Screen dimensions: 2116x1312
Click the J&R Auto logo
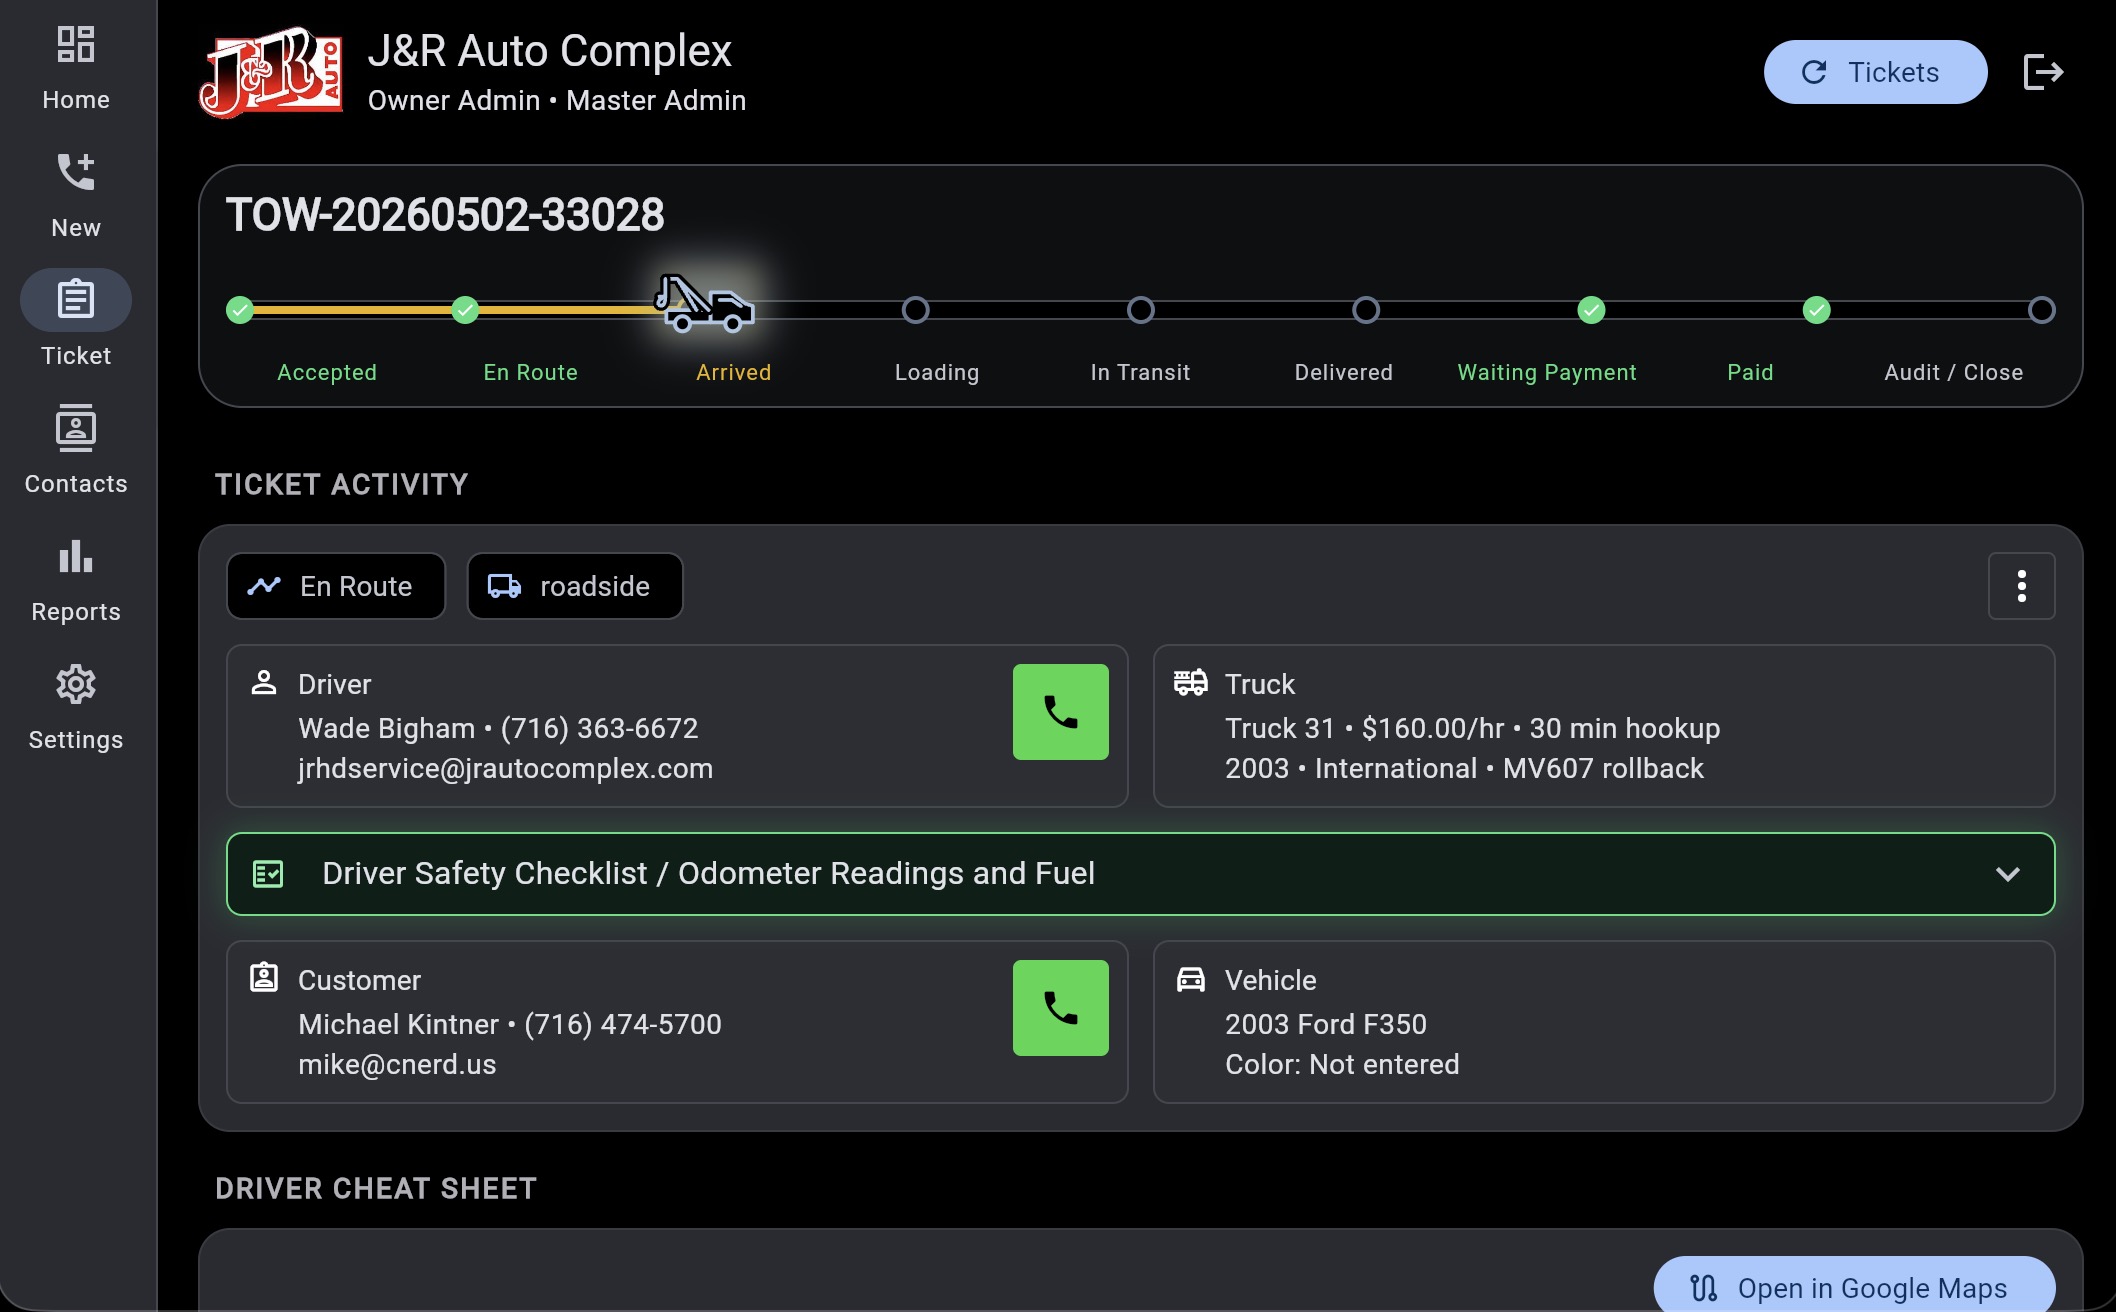coord(272,73)
